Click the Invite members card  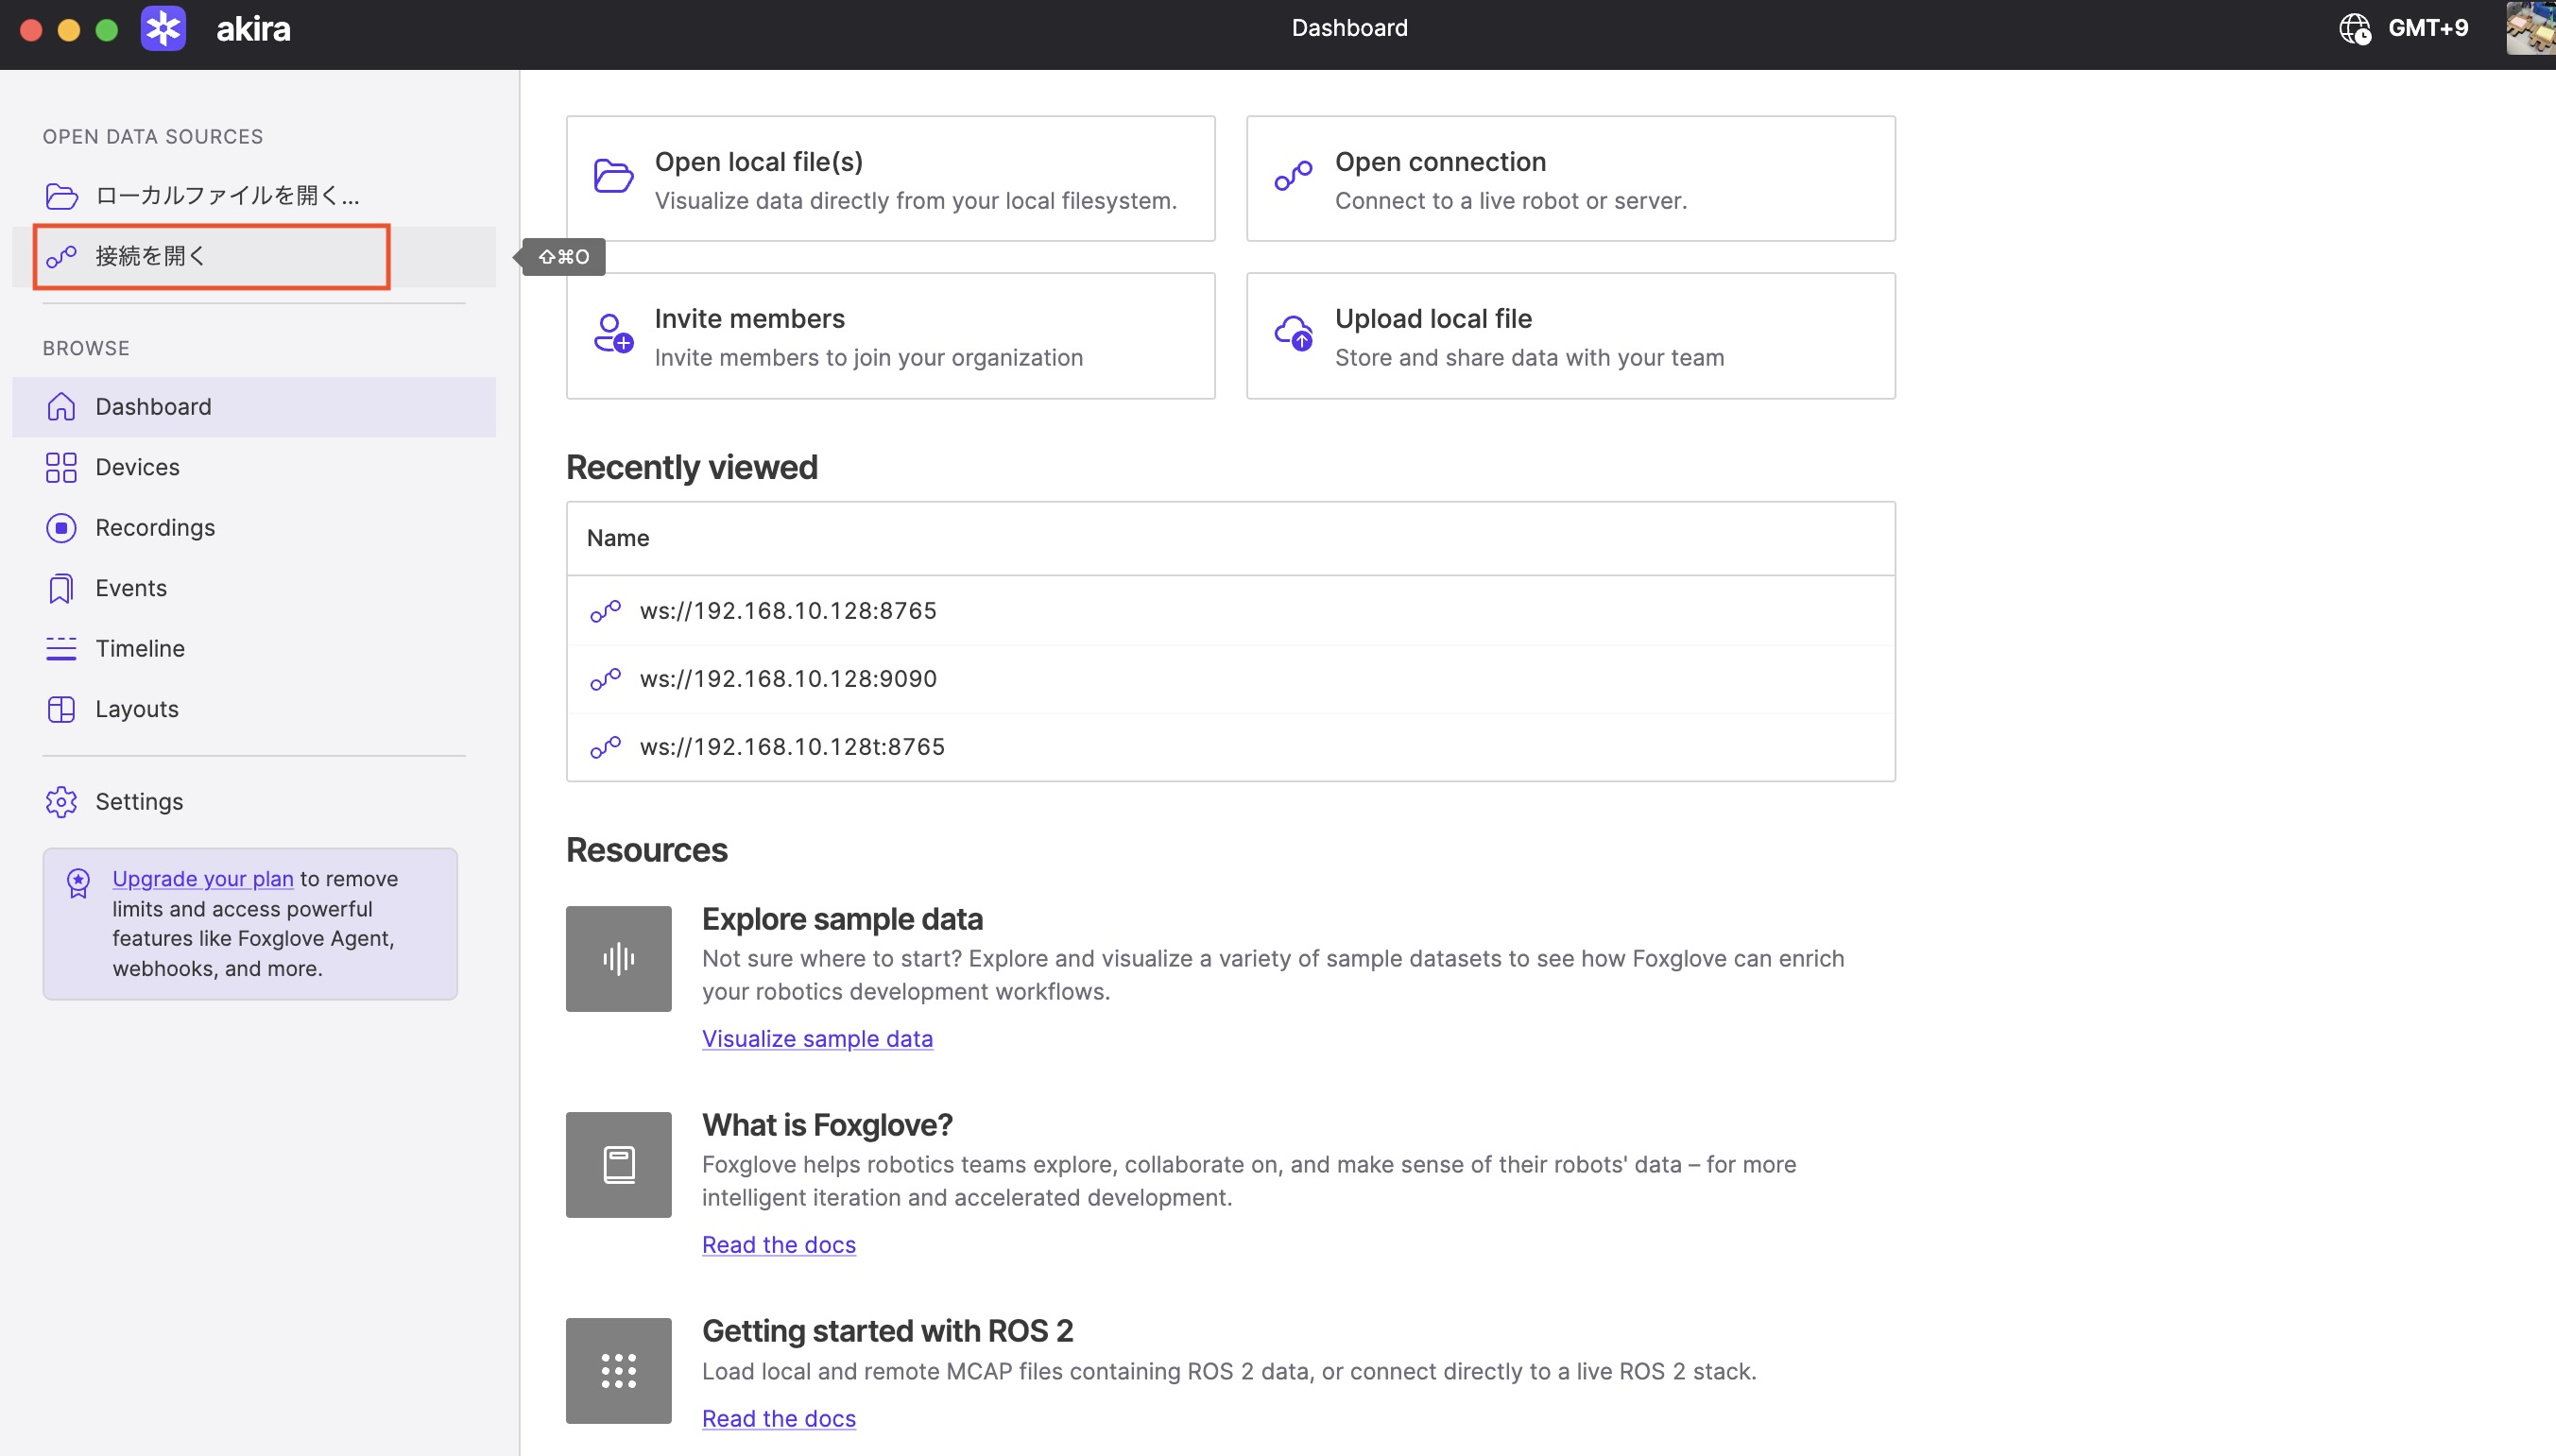[x=891, y=336]
